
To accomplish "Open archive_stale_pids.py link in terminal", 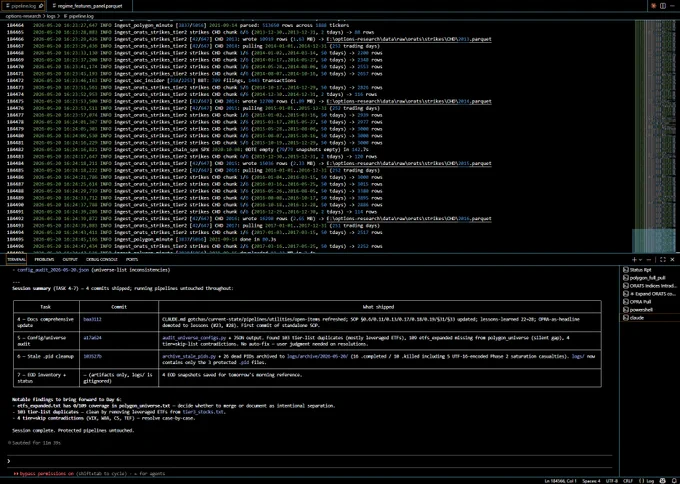I will pyautogui.click(x=189, y=356).
